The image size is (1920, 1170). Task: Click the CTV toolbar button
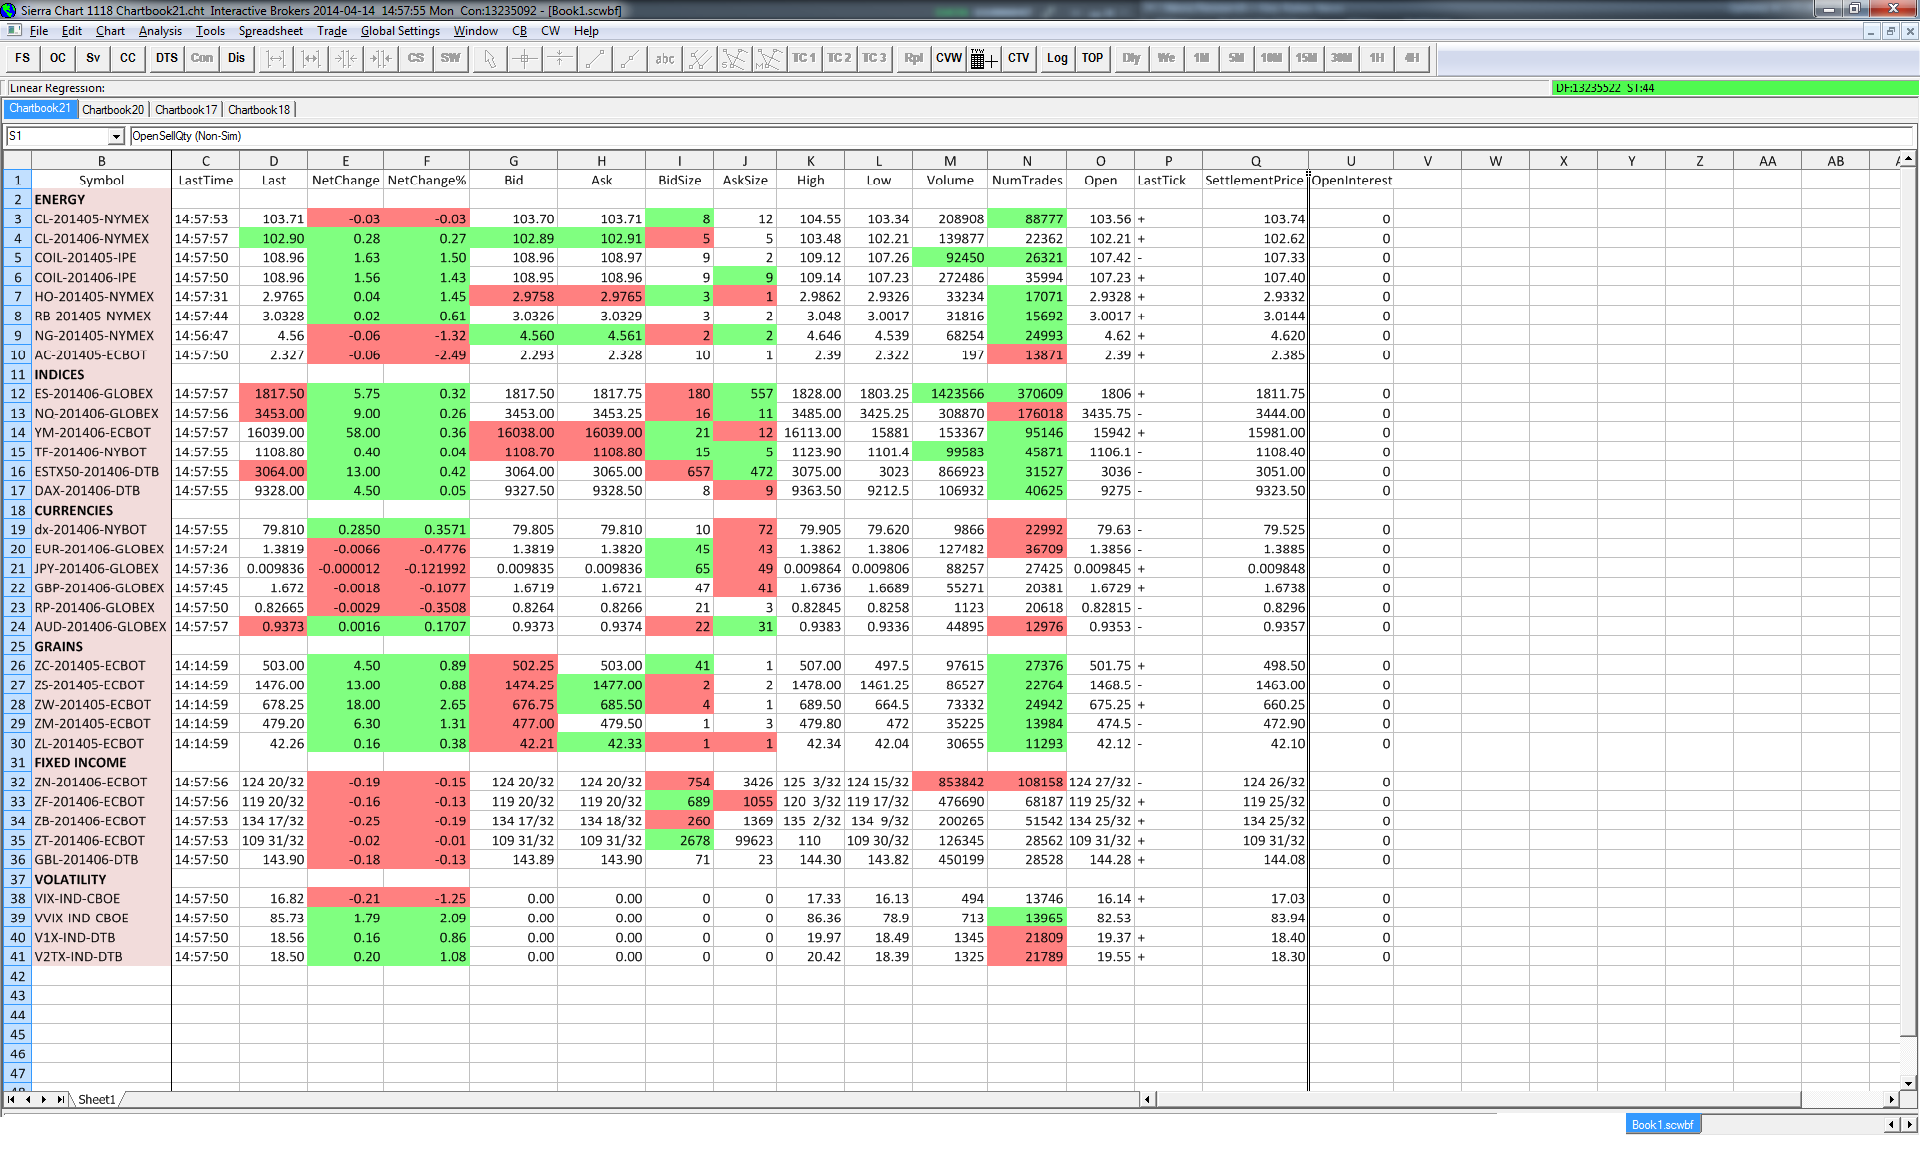tap(1018, 58)
